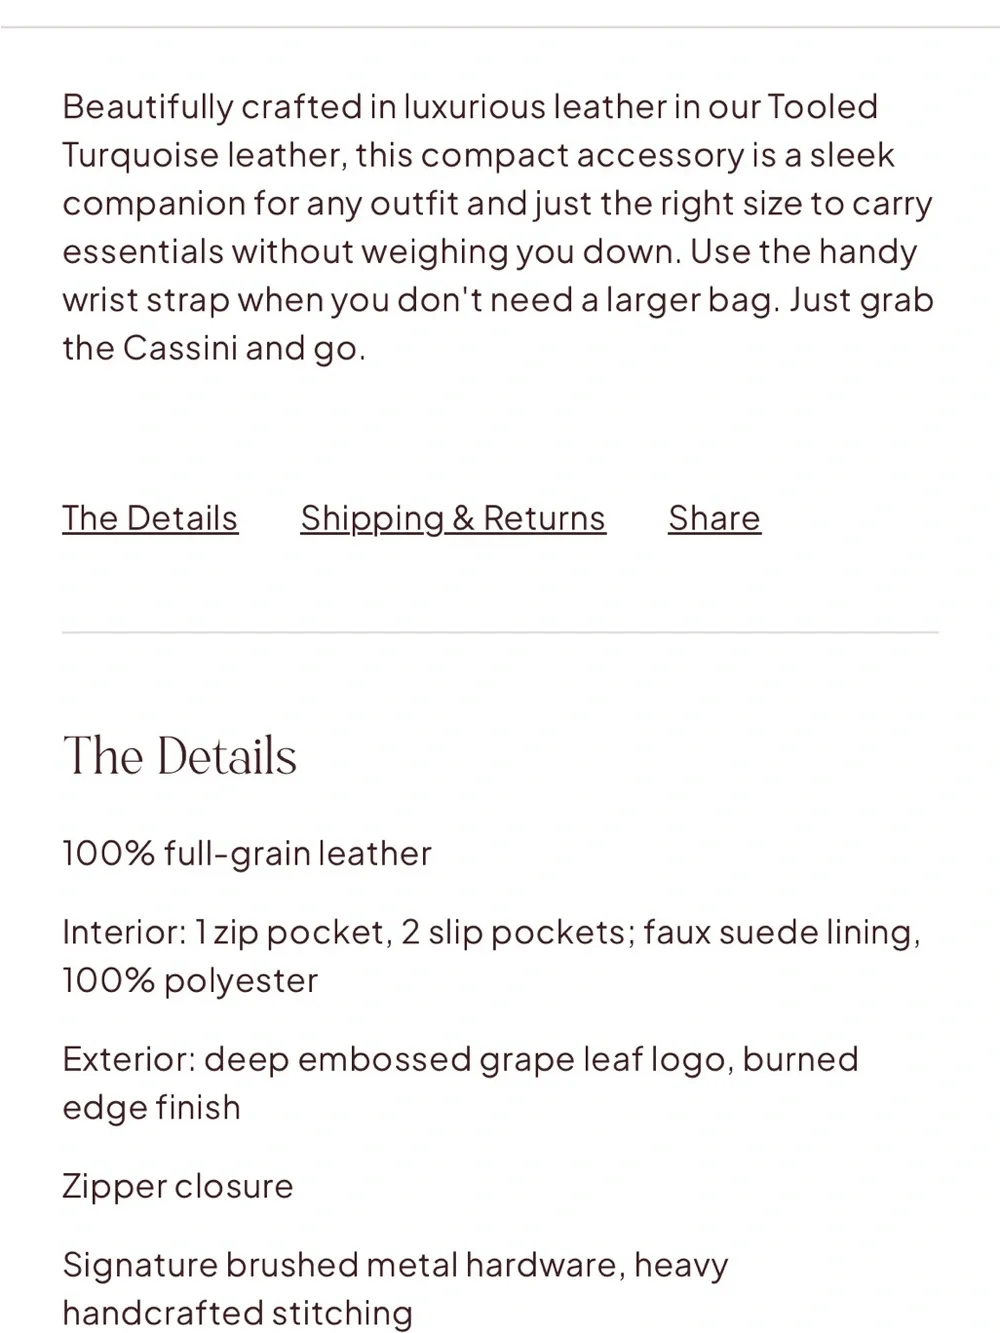Click the large 'The Details' section heading
The image size is (1000, 1333).
click(x=180, y=756)
